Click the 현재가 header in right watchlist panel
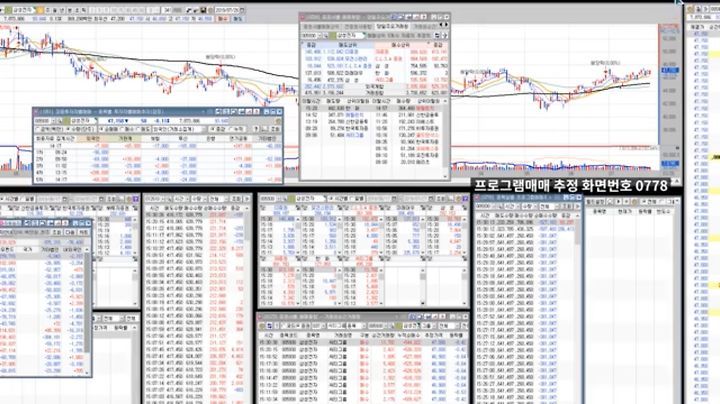 (x=624, y=212)
